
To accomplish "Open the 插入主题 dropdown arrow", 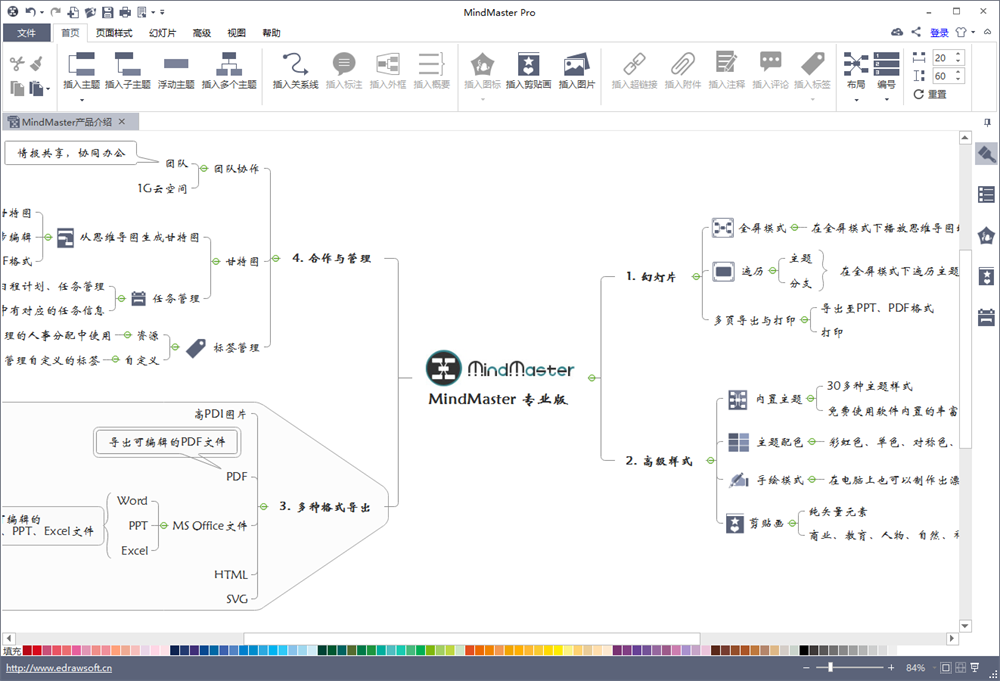I will point(82,100).
